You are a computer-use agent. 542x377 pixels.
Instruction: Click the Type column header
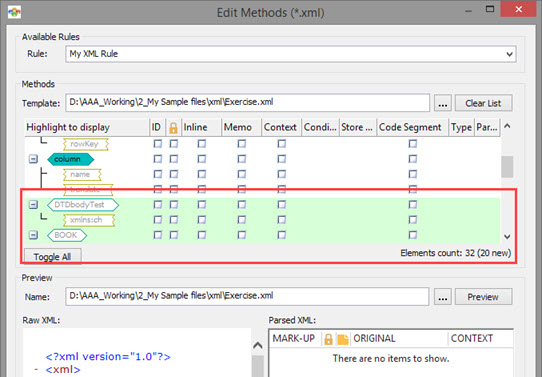pyautogui.click(x=461, y=128)
